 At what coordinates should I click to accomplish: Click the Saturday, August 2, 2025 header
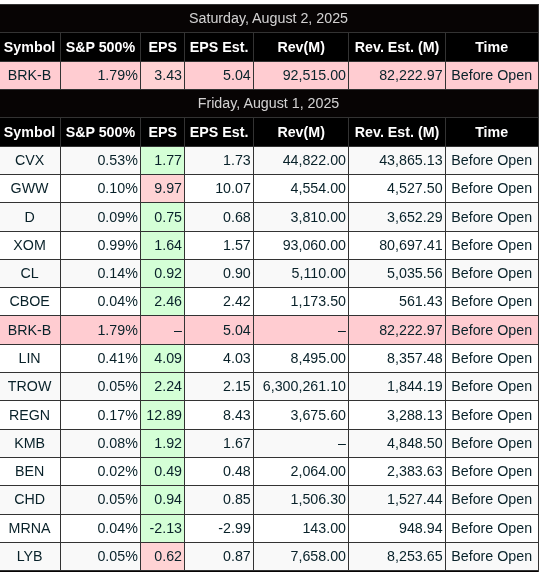pos(268,18)
